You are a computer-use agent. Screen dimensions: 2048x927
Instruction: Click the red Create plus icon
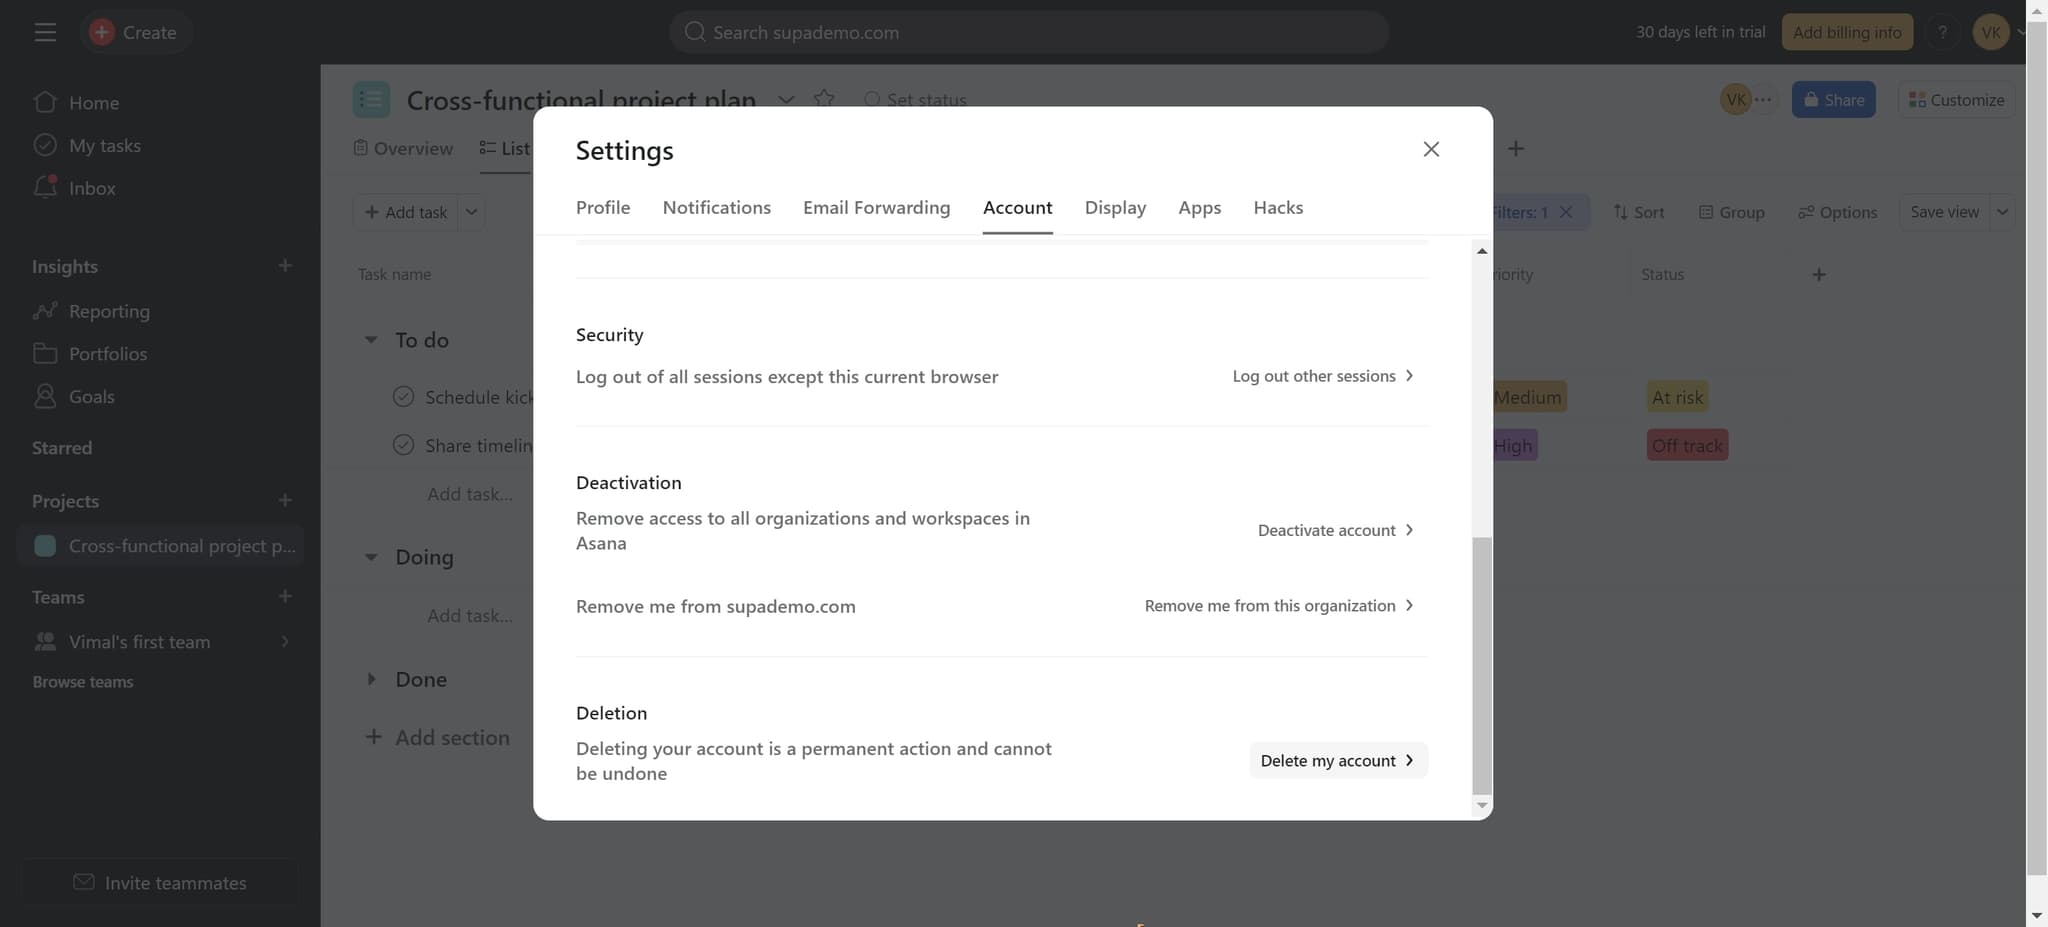click(101, 32)
